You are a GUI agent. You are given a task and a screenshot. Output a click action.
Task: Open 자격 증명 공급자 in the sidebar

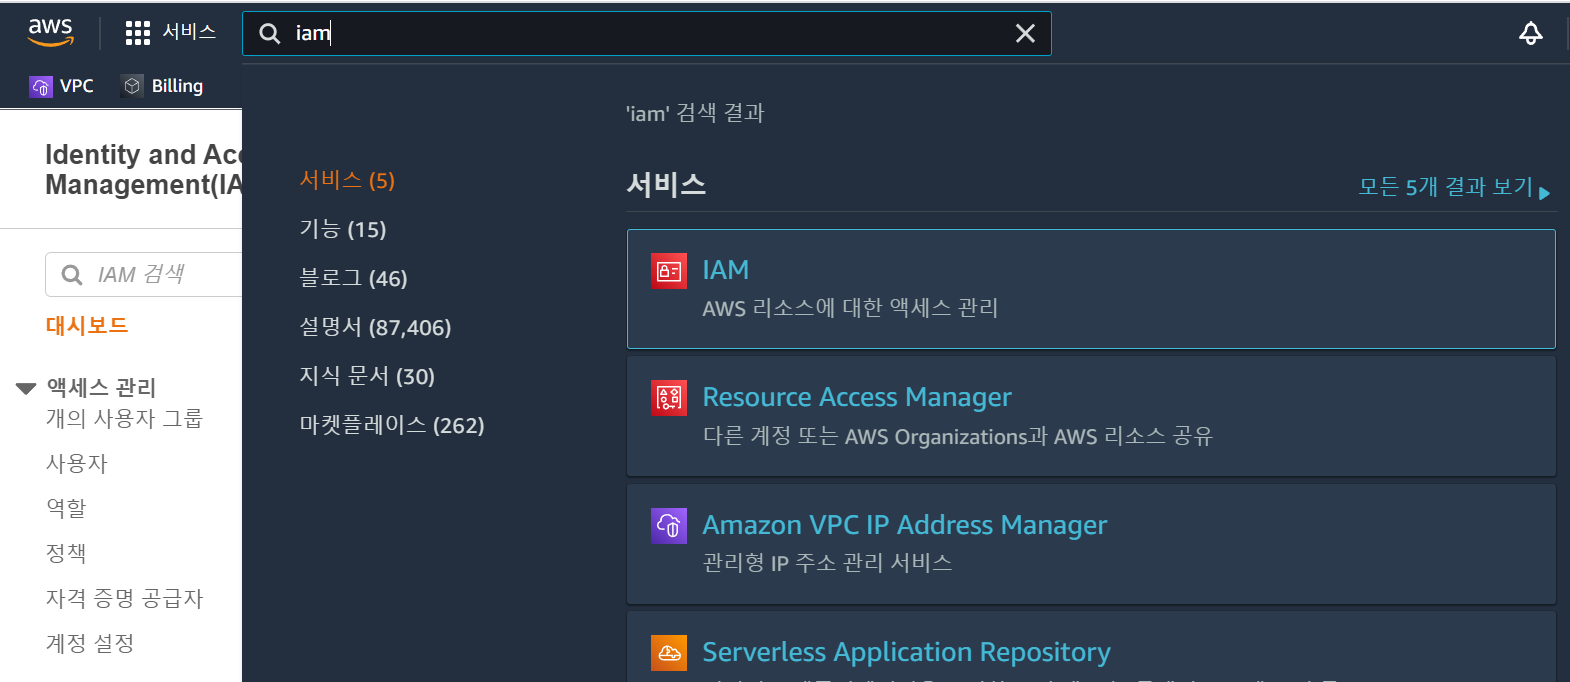[124, 598]
